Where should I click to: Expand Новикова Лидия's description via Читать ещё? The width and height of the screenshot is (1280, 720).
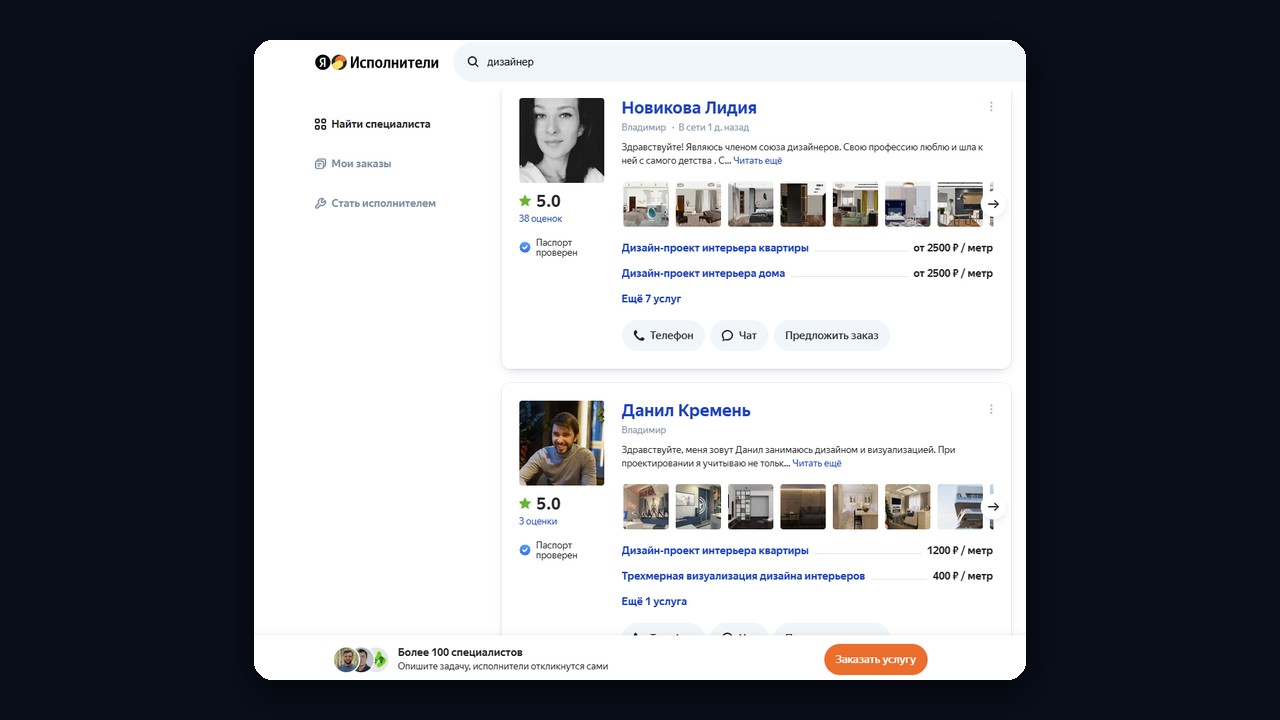pos(758,160)
